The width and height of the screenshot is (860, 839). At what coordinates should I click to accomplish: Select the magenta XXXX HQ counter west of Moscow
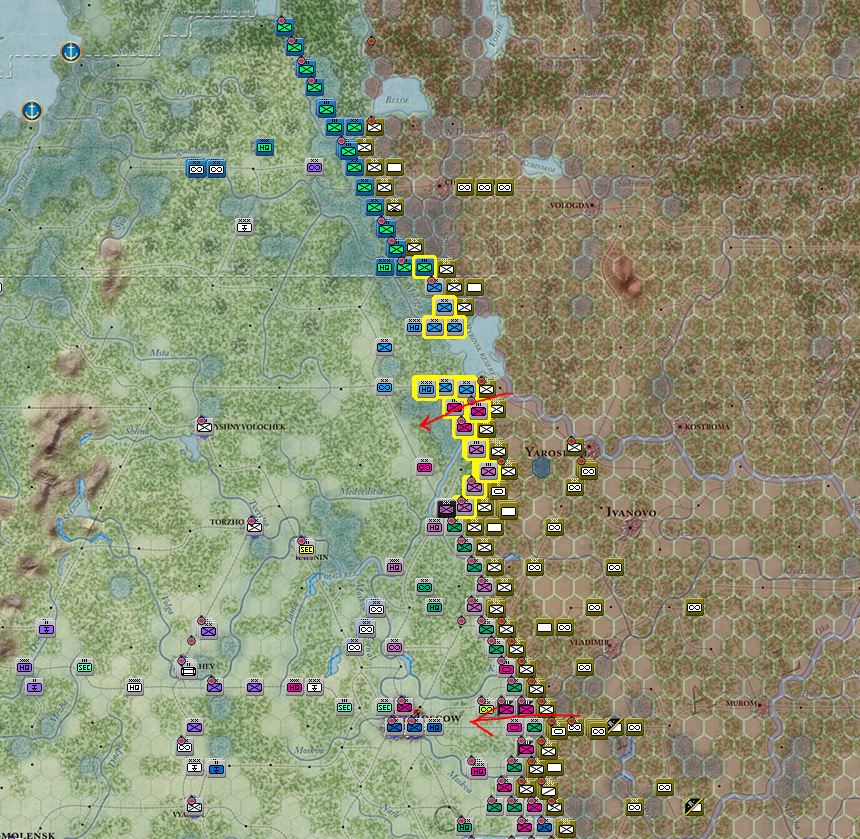[x=295, y=687]
